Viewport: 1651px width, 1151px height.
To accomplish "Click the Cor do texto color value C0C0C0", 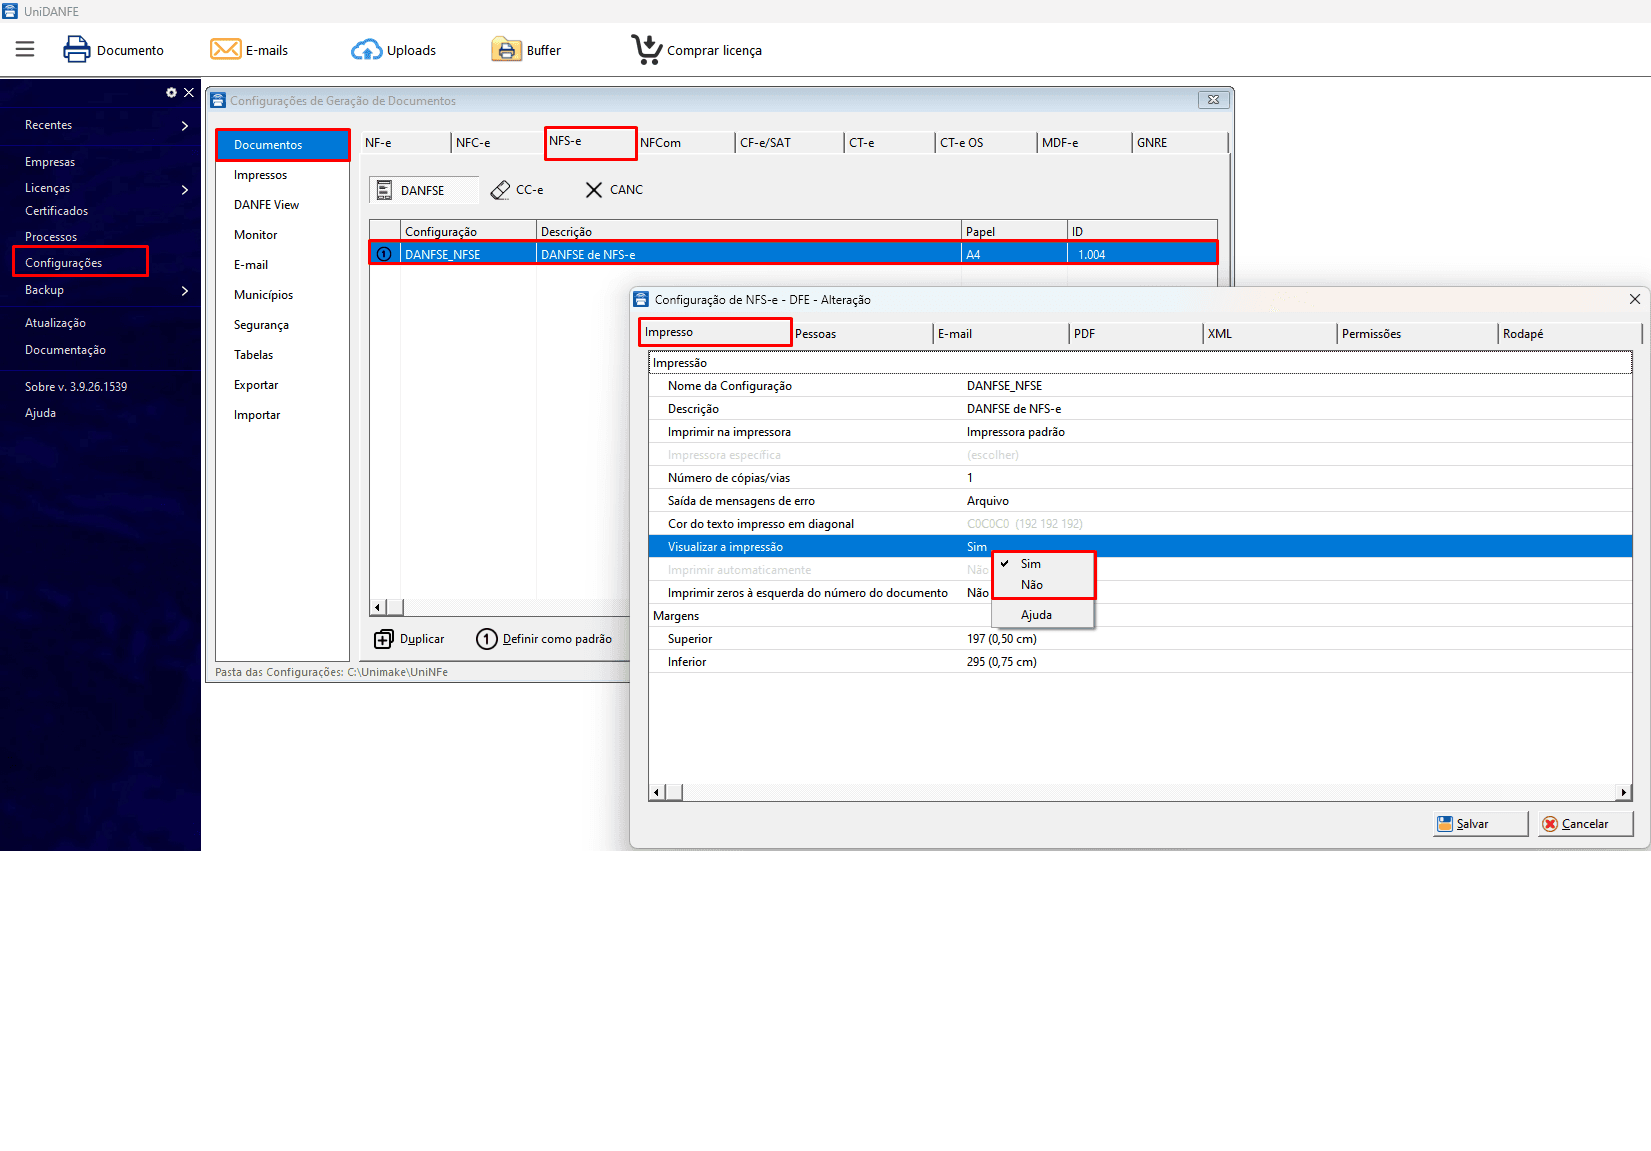I will point(1024,524).
